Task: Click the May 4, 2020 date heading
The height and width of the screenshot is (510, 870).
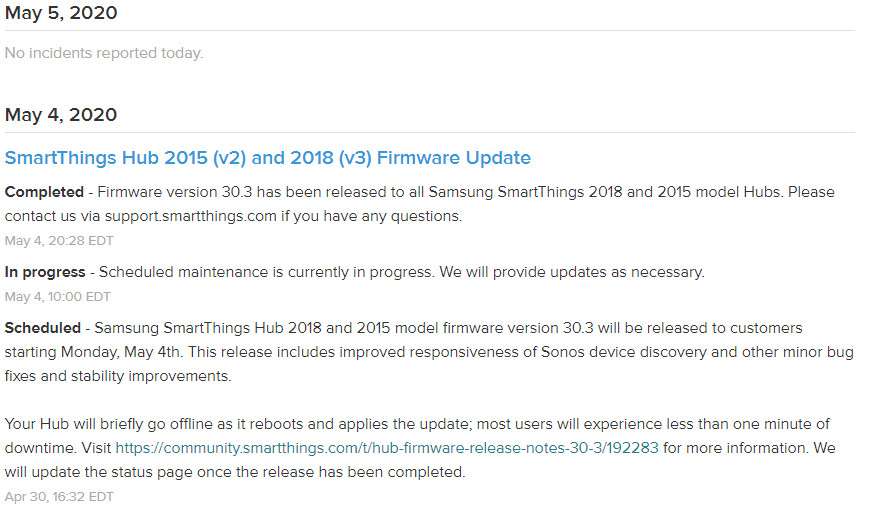Action: (61, 115)
